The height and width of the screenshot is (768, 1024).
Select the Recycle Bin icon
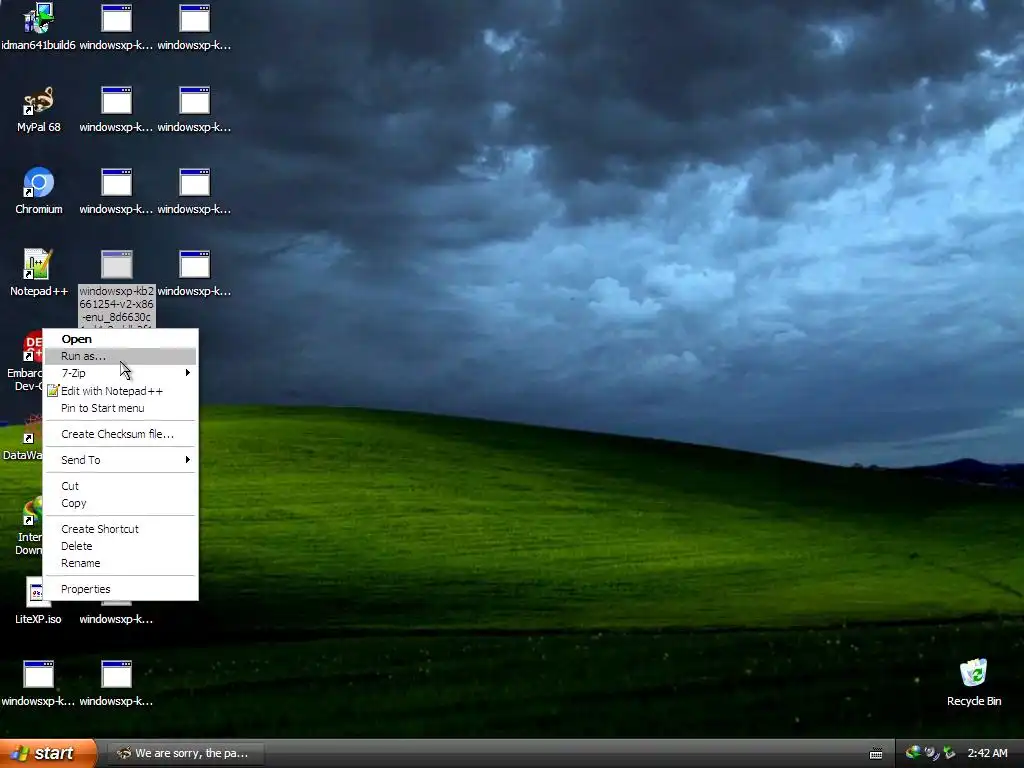tap(973, 674)
